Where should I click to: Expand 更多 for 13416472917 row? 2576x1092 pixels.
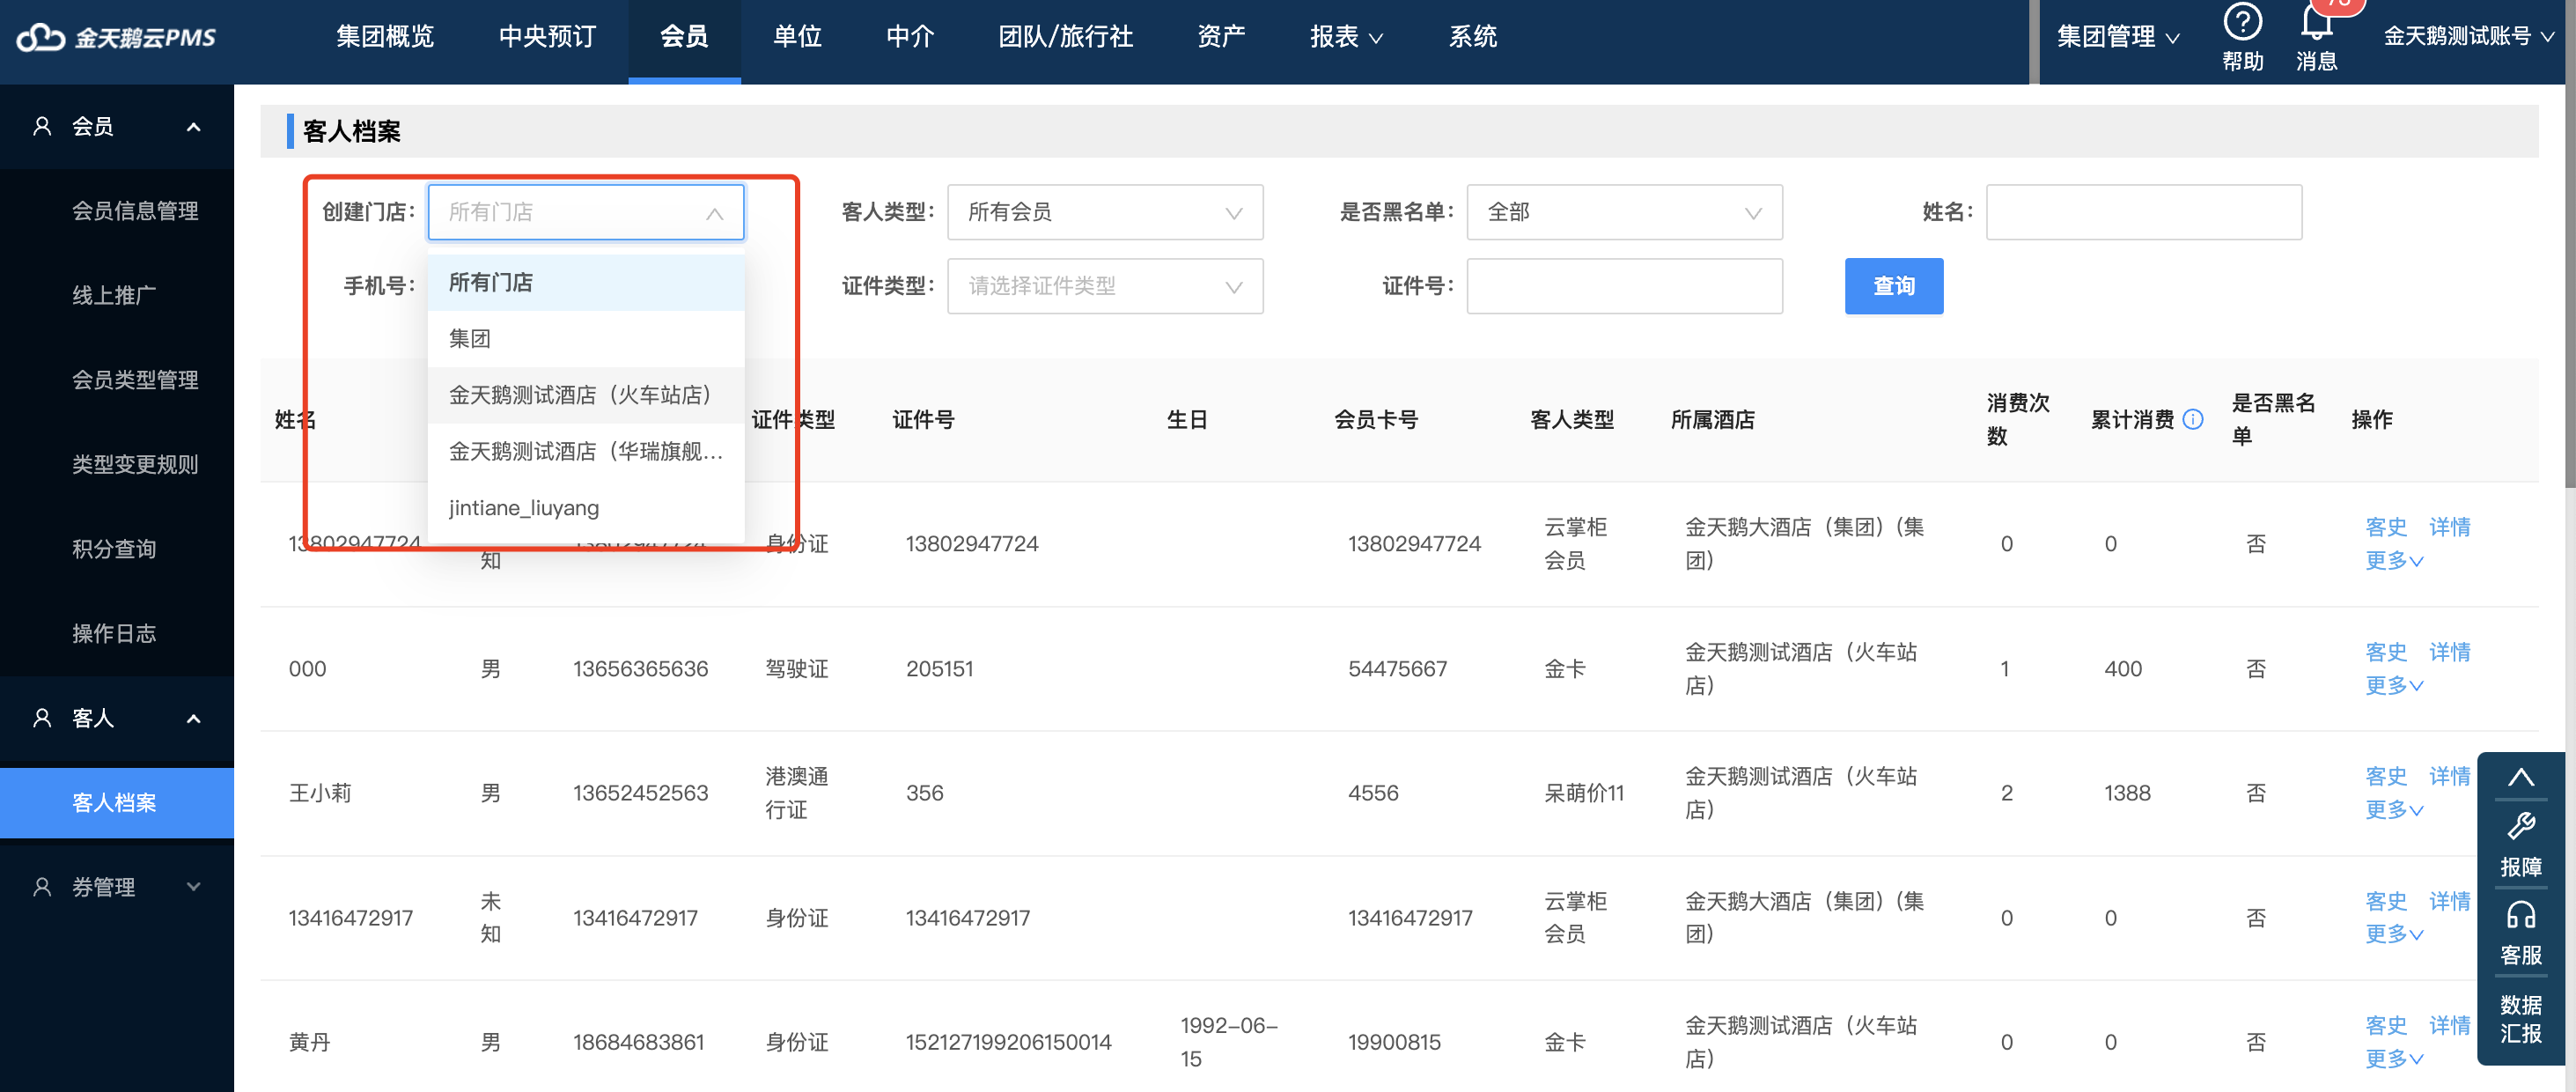pos(2393,934)
